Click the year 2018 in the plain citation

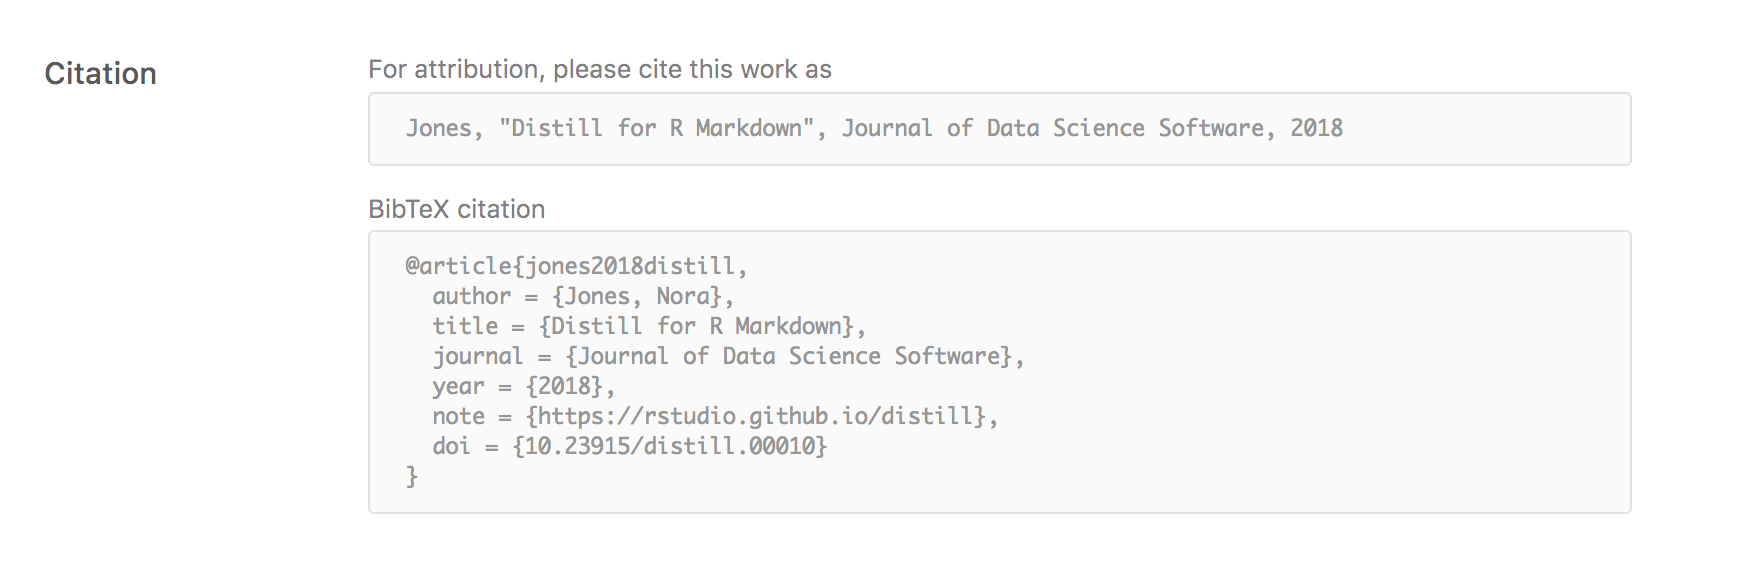coord(1316,128)
